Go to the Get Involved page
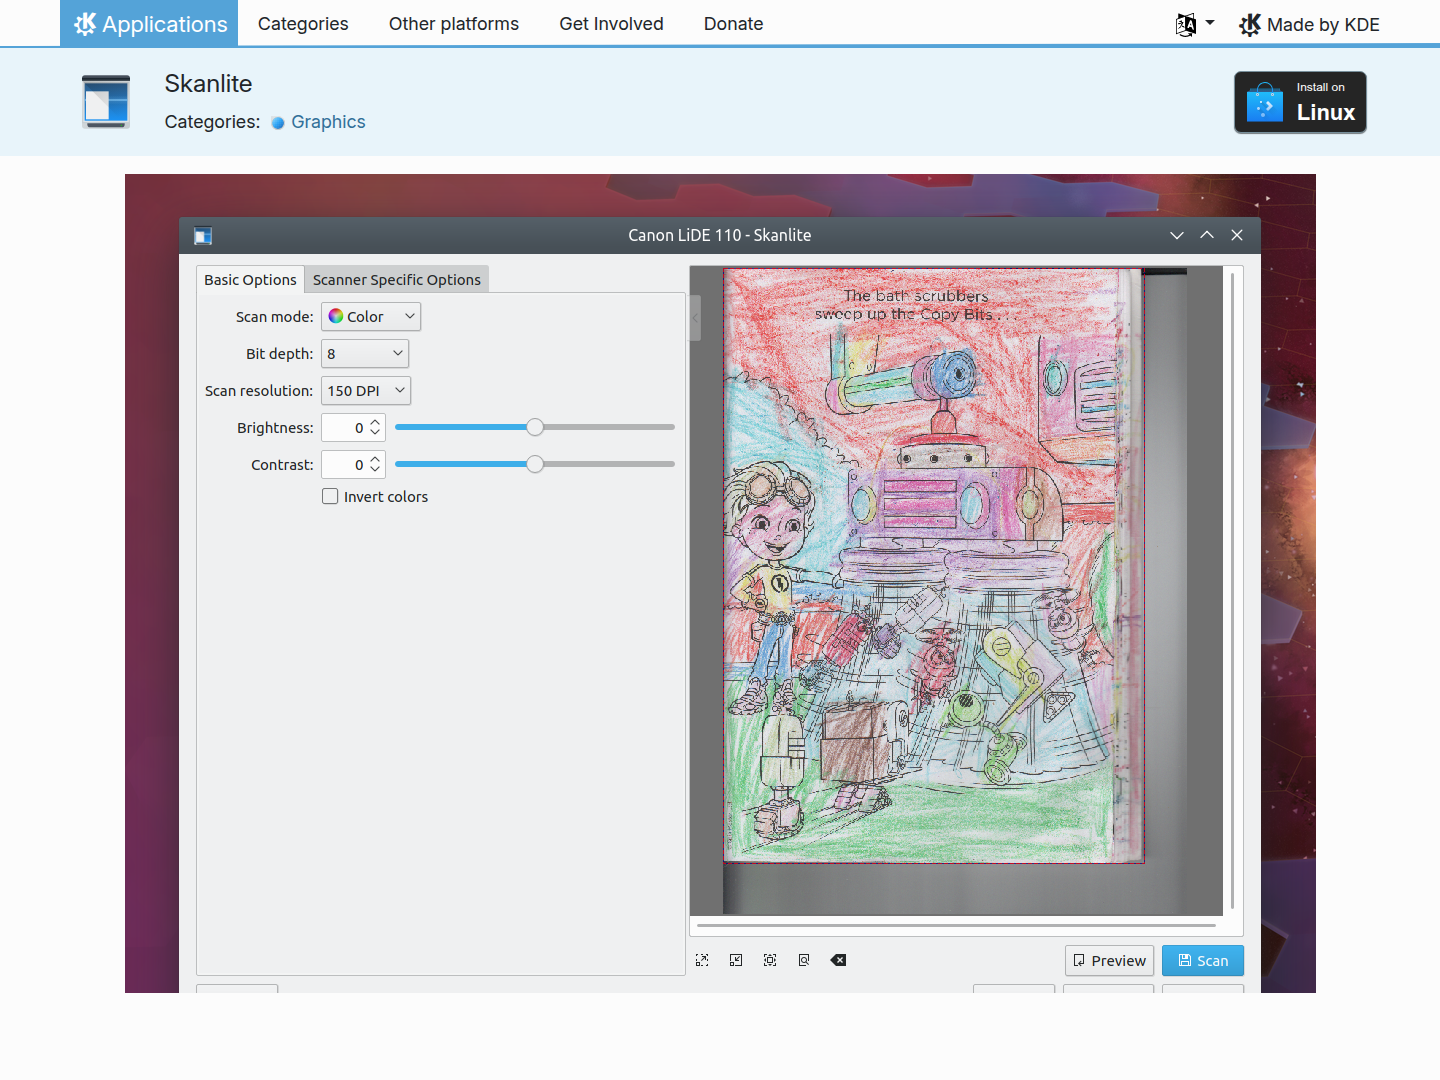This screenshot has width=1440, height=1080. coord(611,23)
